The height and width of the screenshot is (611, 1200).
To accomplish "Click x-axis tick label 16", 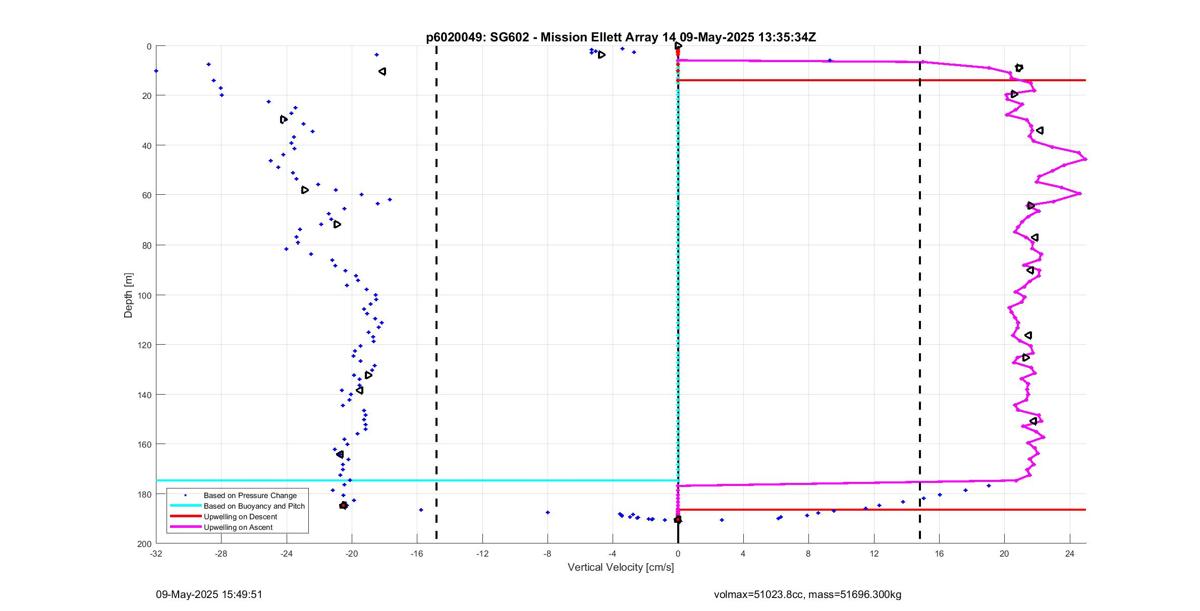I will [939, 554].
